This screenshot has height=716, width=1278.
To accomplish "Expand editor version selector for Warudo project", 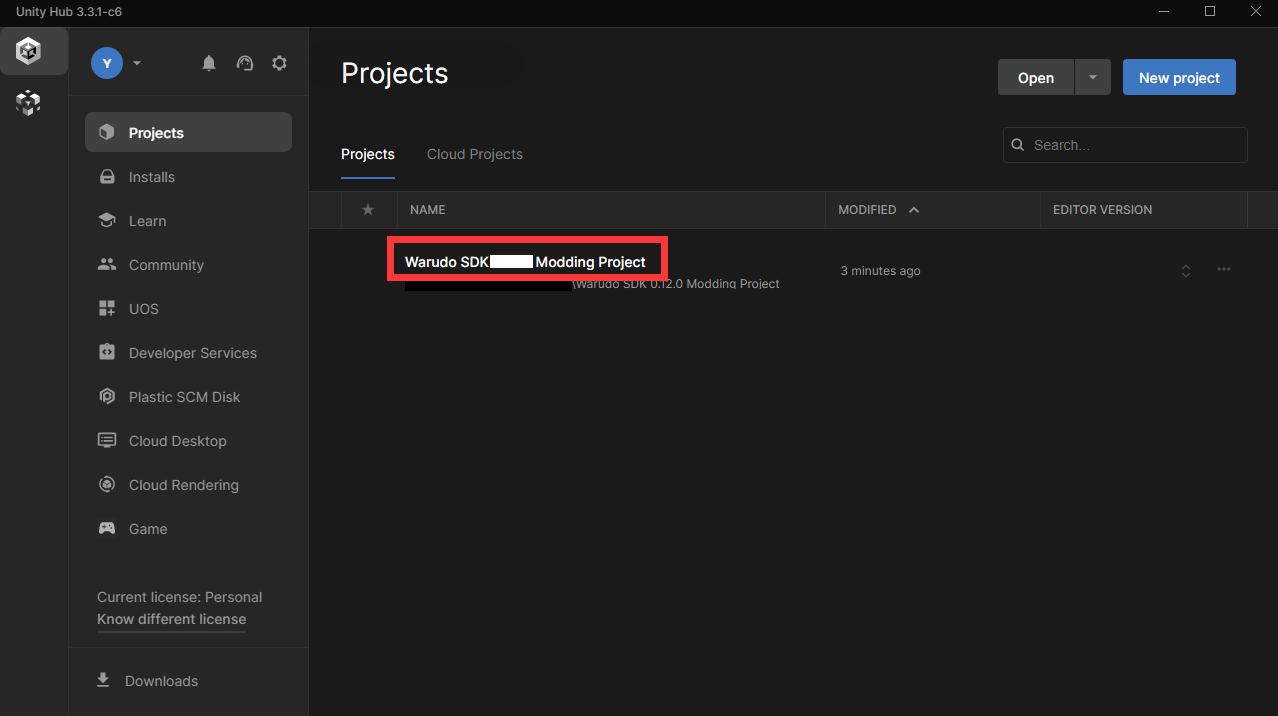I will pyautogui.click(x=1186, y=271).
